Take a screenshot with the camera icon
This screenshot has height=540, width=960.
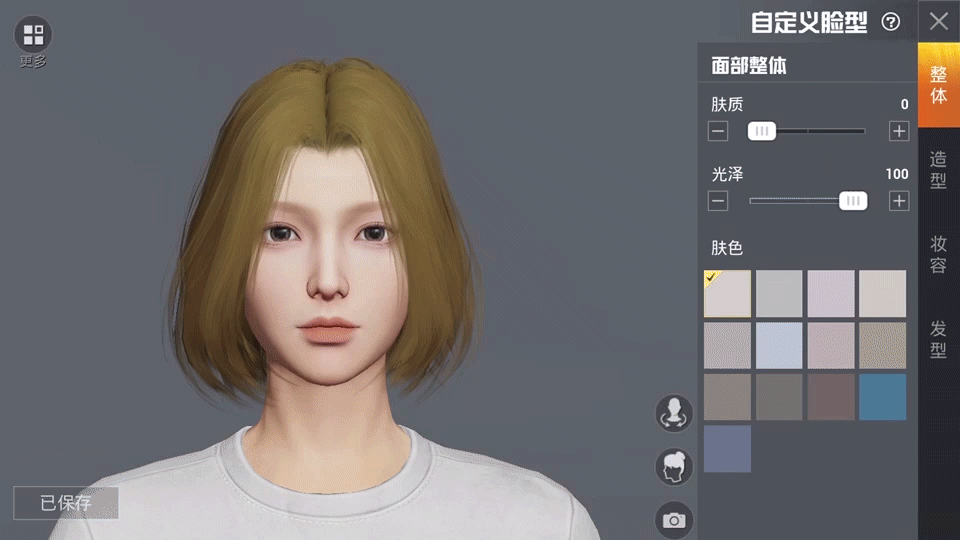coord(674,519)
